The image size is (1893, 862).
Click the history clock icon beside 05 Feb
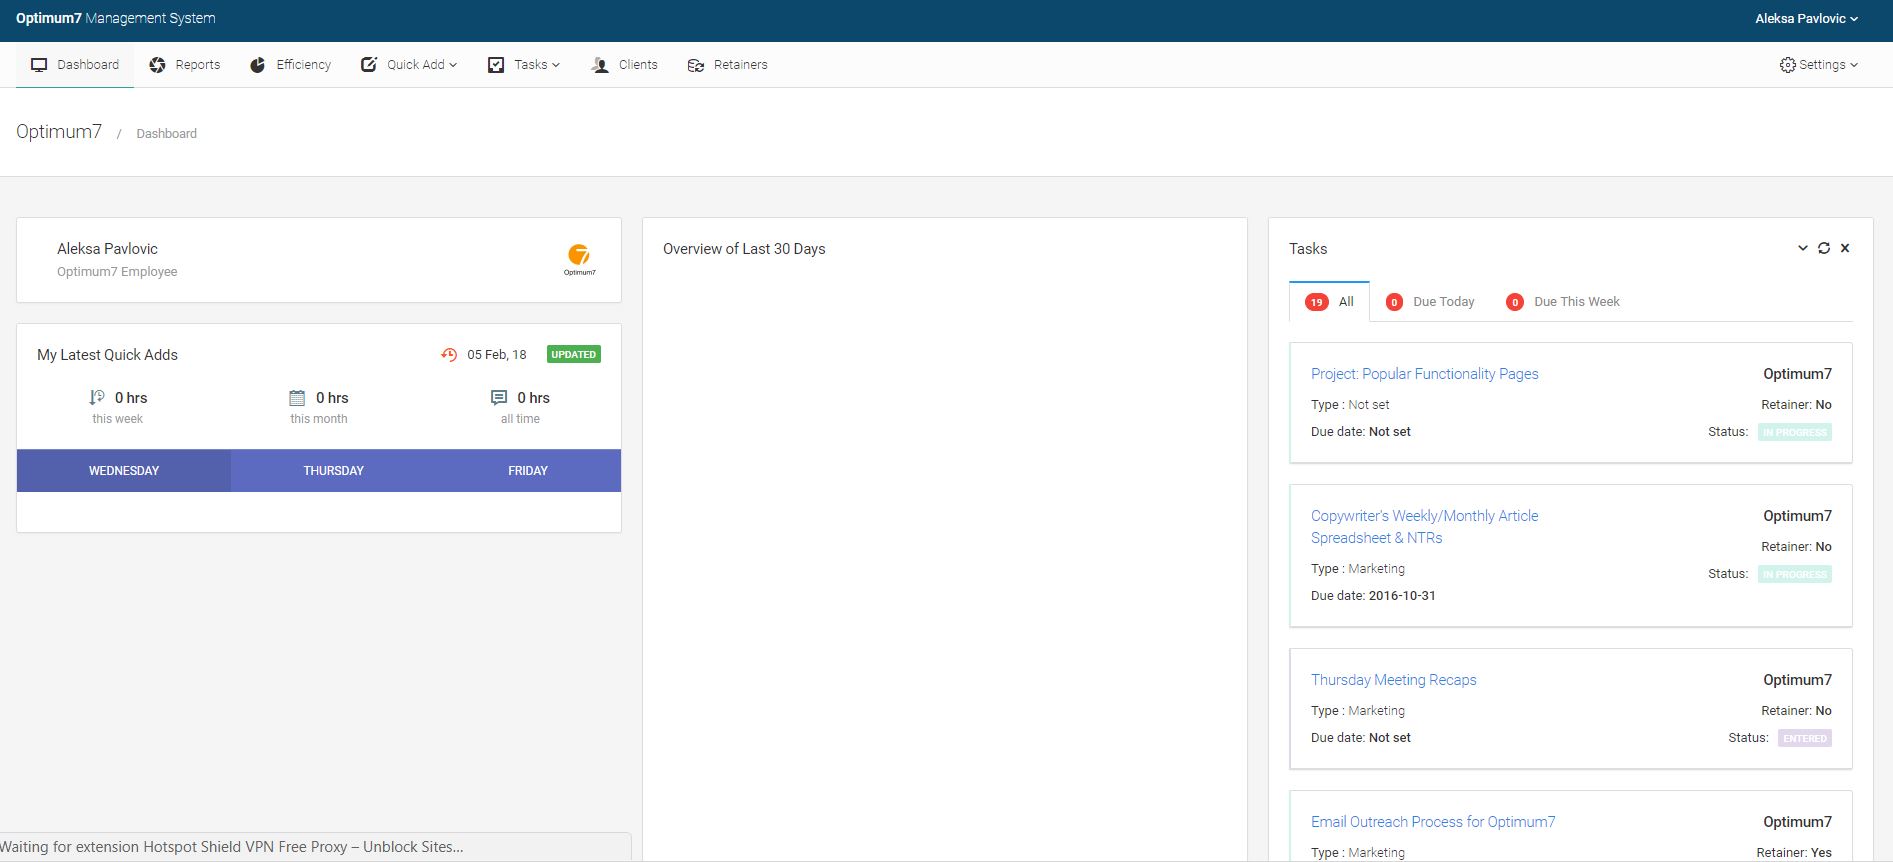(449, 355)
